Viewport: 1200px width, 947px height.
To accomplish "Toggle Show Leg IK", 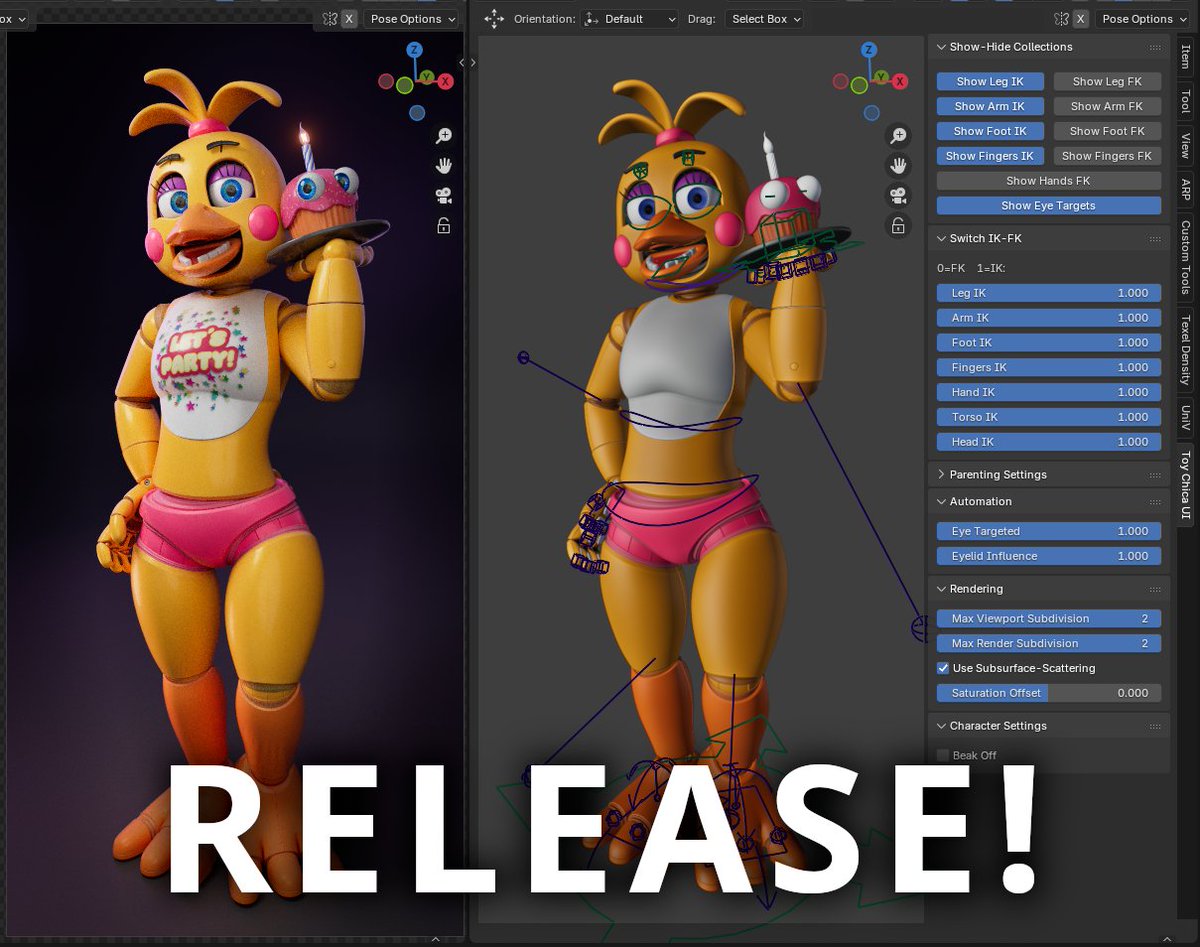I will coord(990,81).
